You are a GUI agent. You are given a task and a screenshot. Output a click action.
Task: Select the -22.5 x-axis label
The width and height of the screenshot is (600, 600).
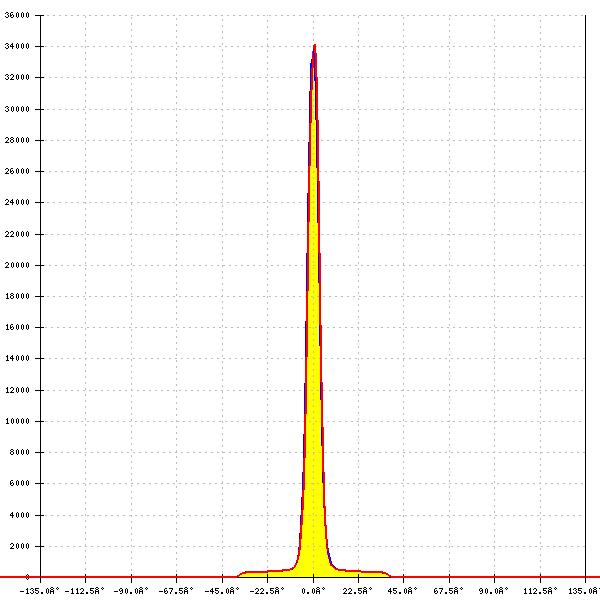(x=267, y=591)
